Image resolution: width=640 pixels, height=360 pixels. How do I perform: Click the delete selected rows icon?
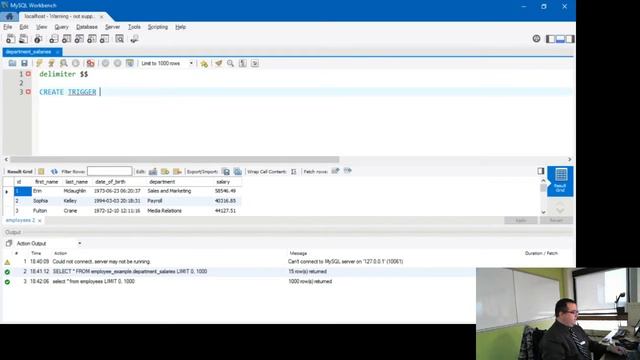pos(177,171)
